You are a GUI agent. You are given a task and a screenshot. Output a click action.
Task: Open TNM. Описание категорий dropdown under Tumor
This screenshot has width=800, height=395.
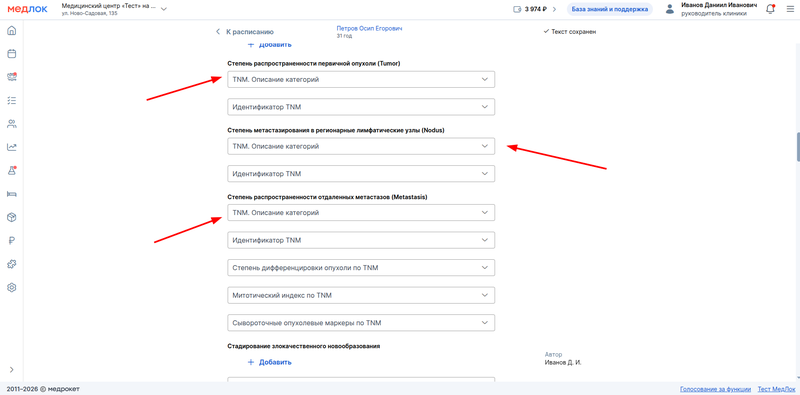coord(361,80)
